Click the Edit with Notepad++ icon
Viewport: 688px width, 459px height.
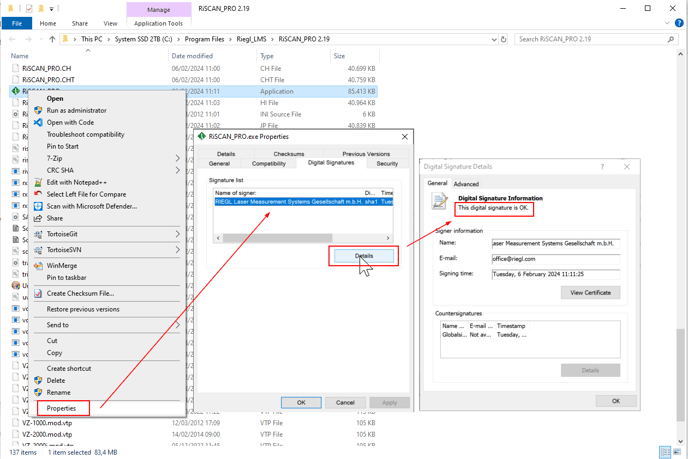click(x=38, y=182)
